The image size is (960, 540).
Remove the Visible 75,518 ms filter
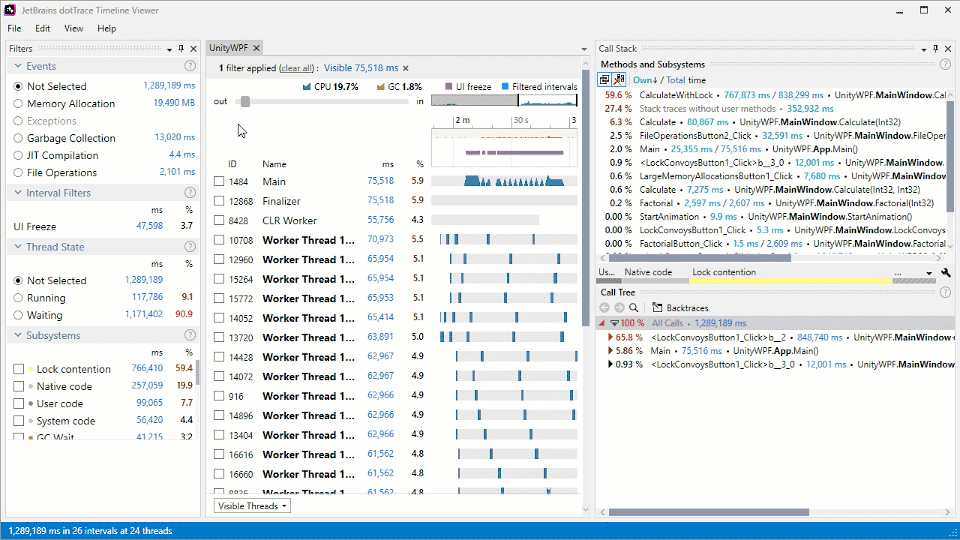pos(405,68)
